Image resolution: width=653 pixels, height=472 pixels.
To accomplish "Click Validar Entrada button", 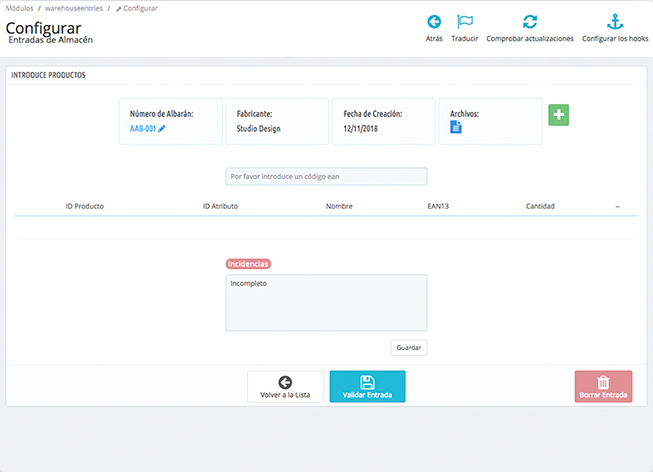I will pyautogui.click(x=367, y=387).
